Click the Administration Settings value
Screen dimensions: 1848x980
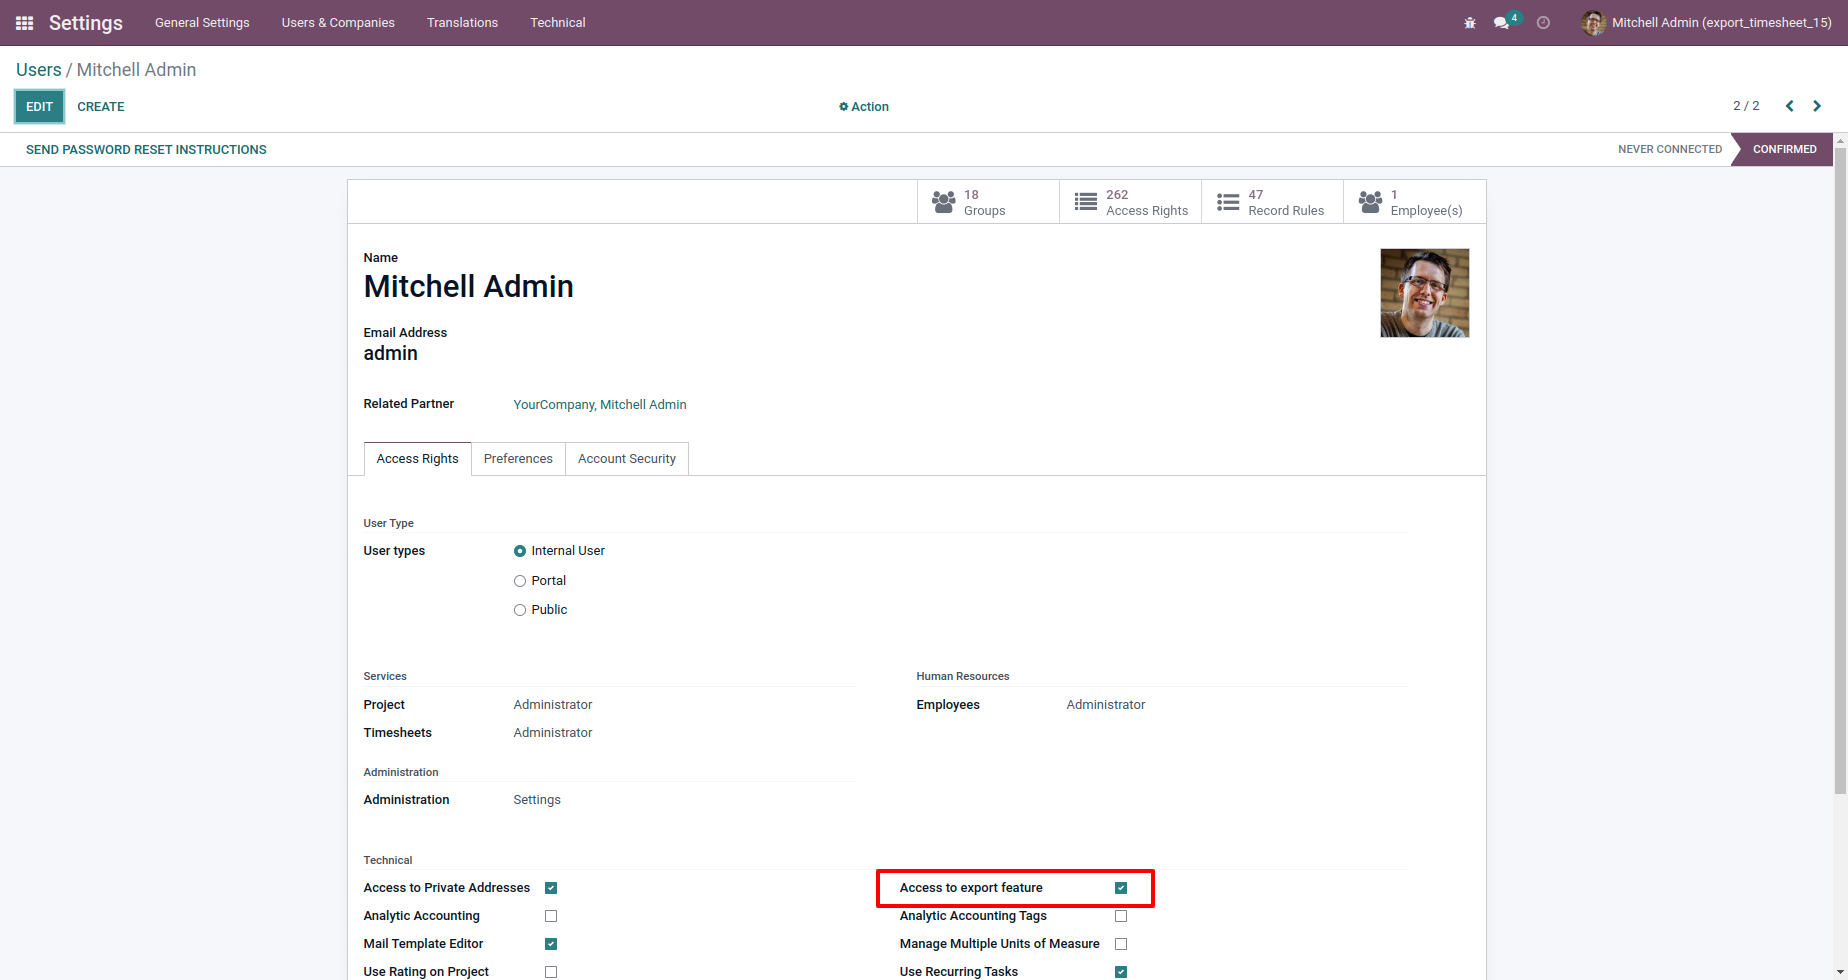click(x=537, y=800)
